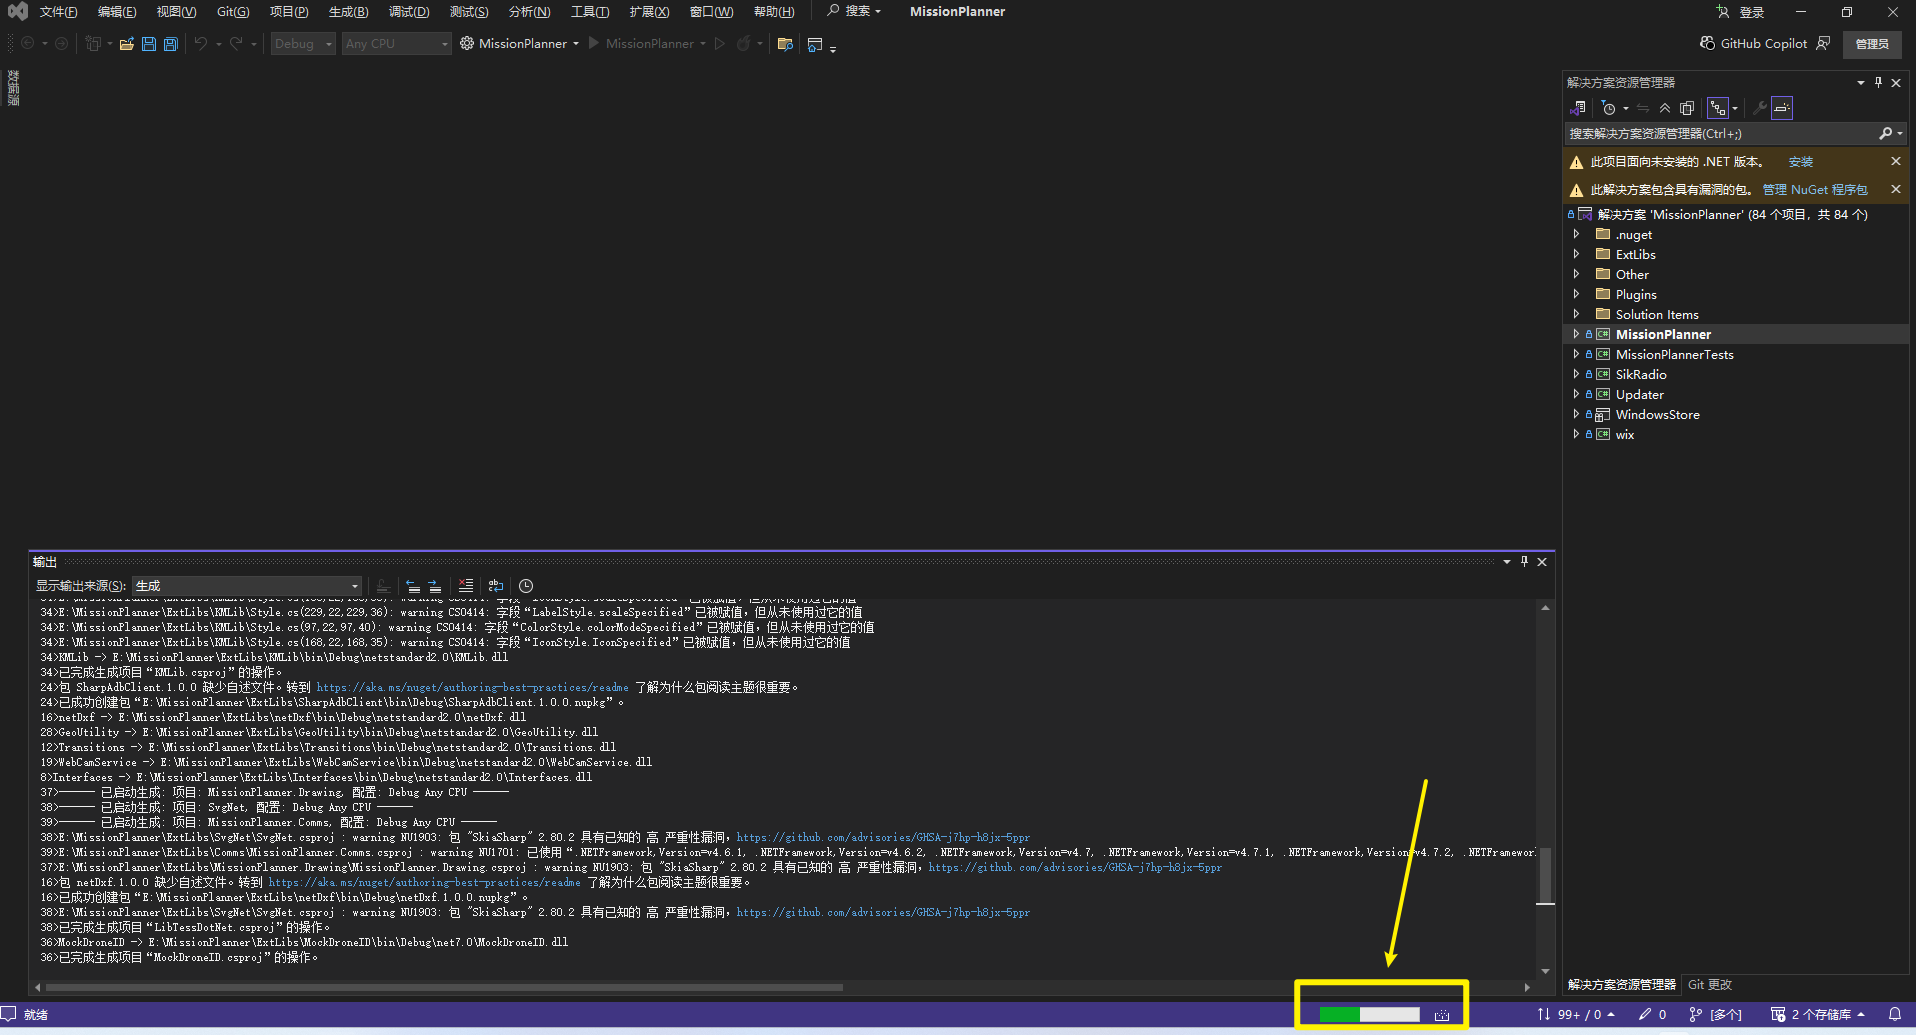Click the 管理 NuGet 程序包 link
The width and height of the screenshot is (1916, 1035).
tap(1814, 190)
